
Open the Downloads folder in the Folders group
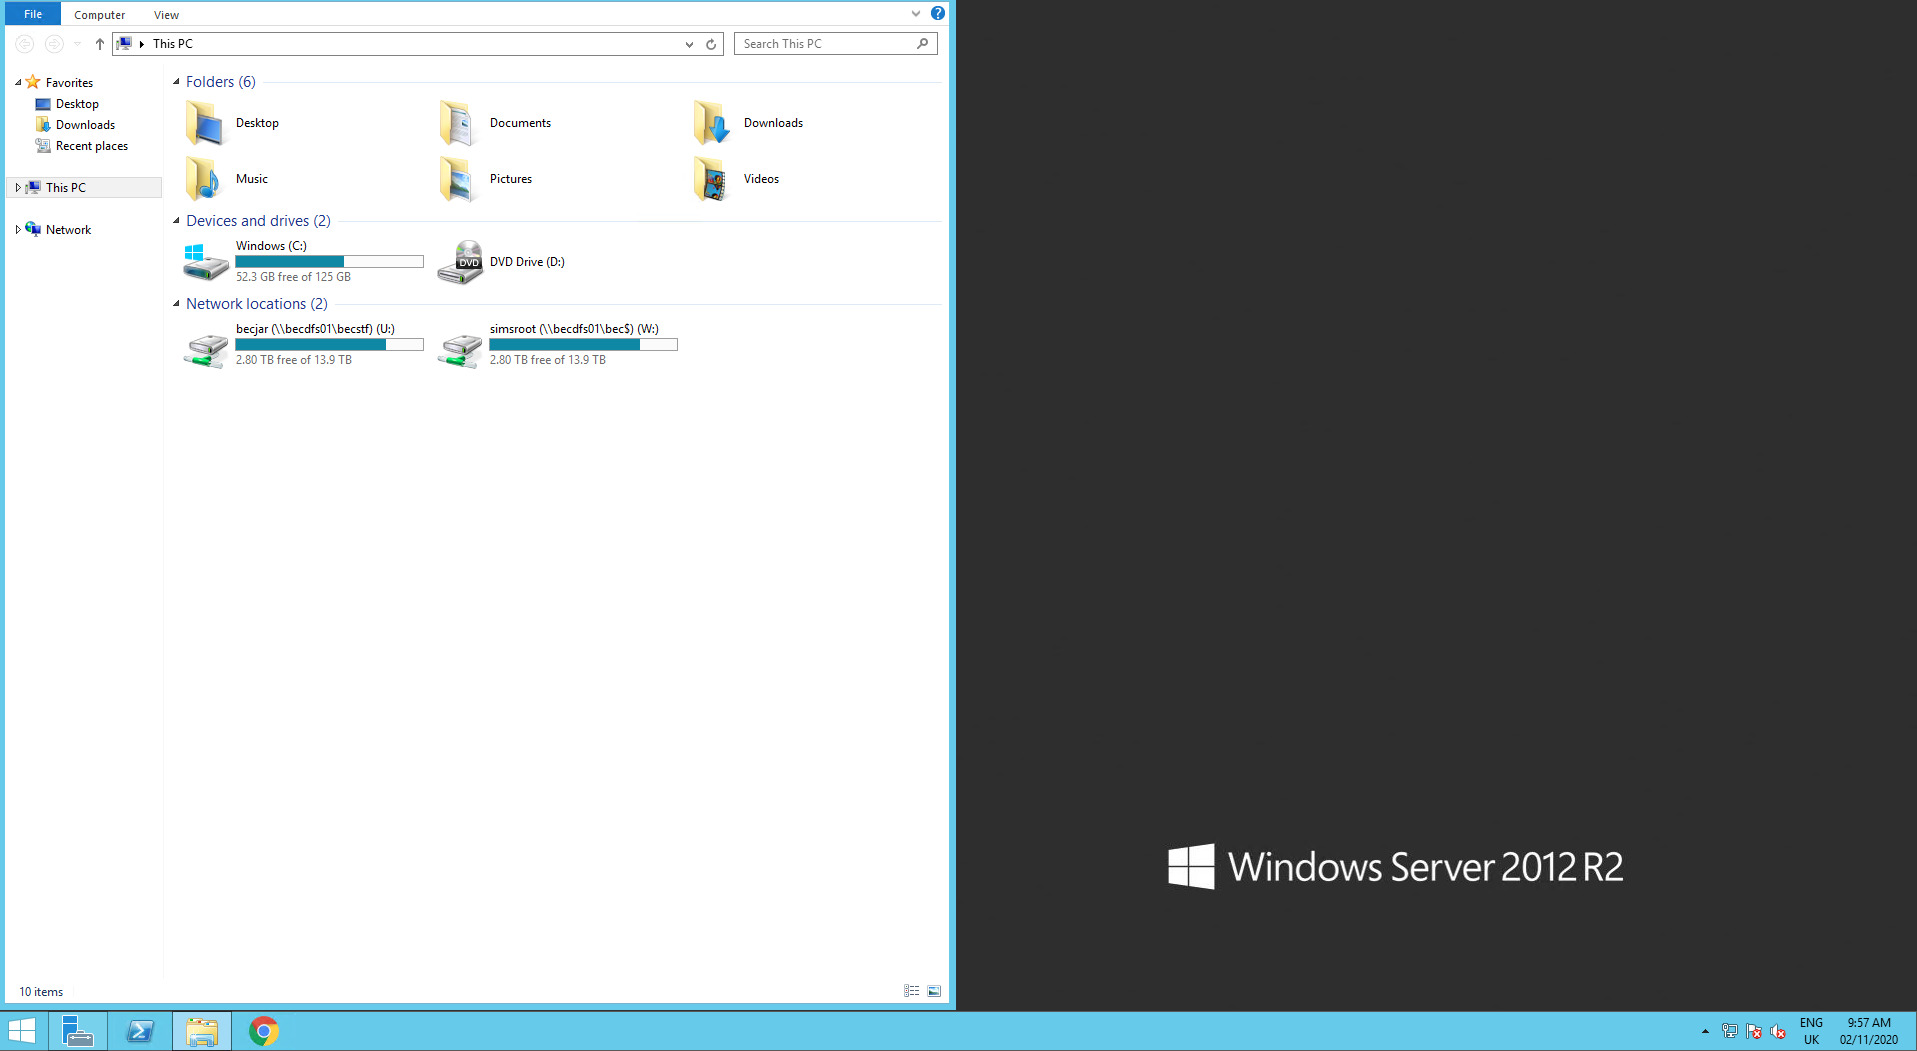point(713,123)
